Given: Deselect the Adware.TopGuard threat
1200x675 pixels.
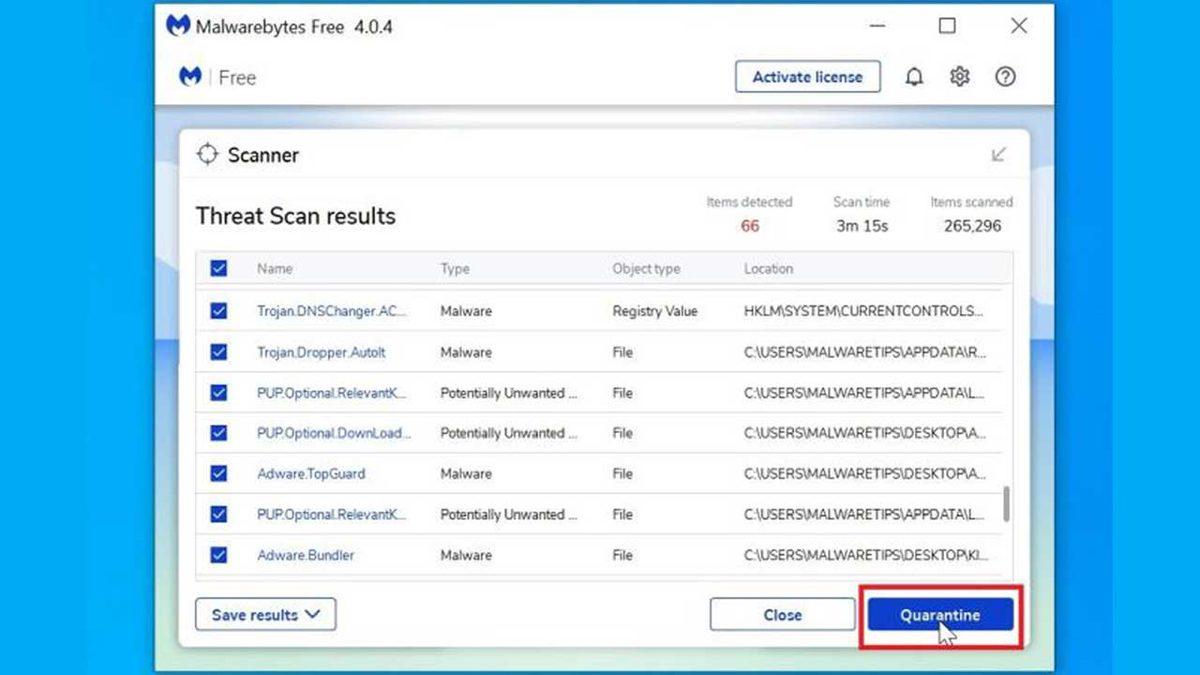Looking at the screenshot, I should 219,473.
